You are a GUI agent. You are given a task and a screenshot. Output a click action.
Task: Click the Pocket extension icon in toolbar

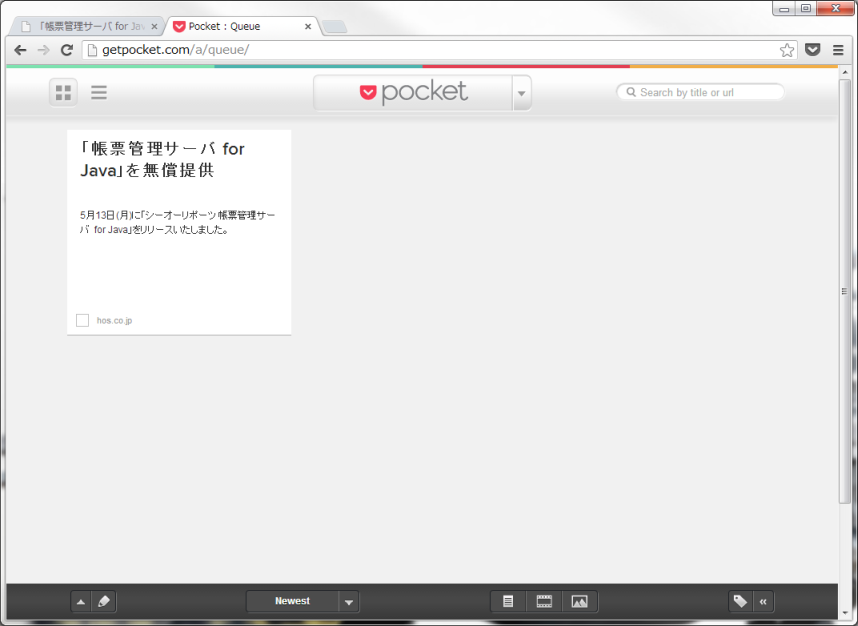pyautogui.click(x=813, y=50)
